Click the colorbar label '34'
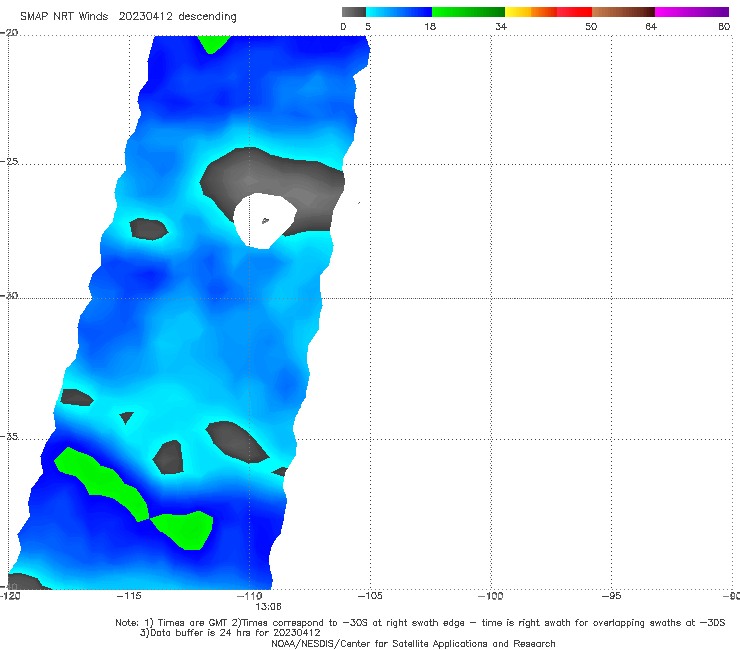 tap(501, 26)
